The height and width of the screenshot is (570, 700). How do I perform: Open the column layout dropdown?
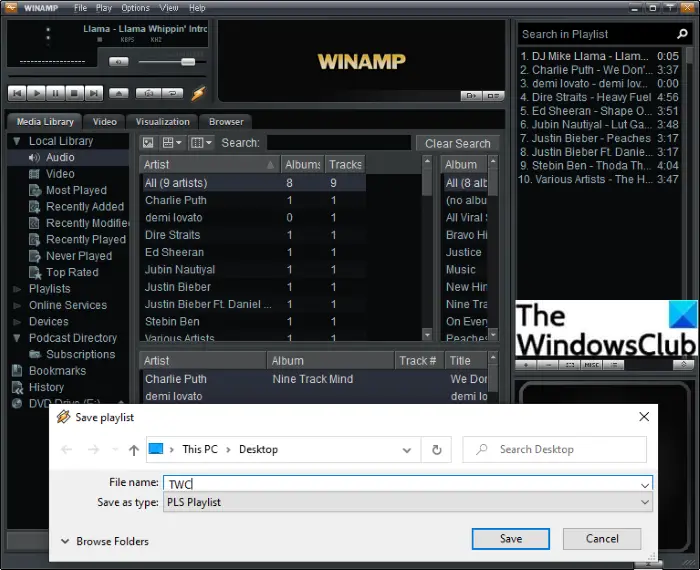pos(201,143)
